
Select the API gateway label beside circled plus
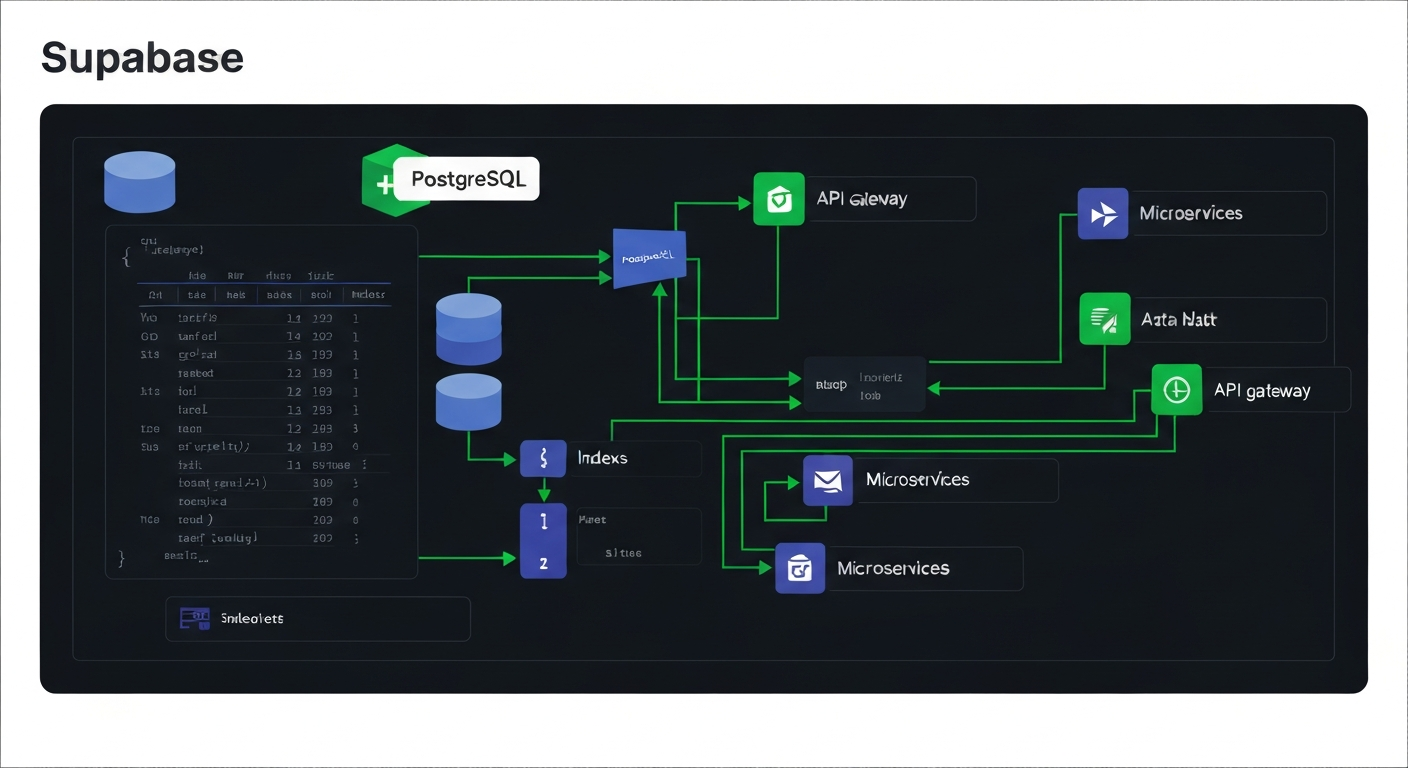pos(1262,391)
